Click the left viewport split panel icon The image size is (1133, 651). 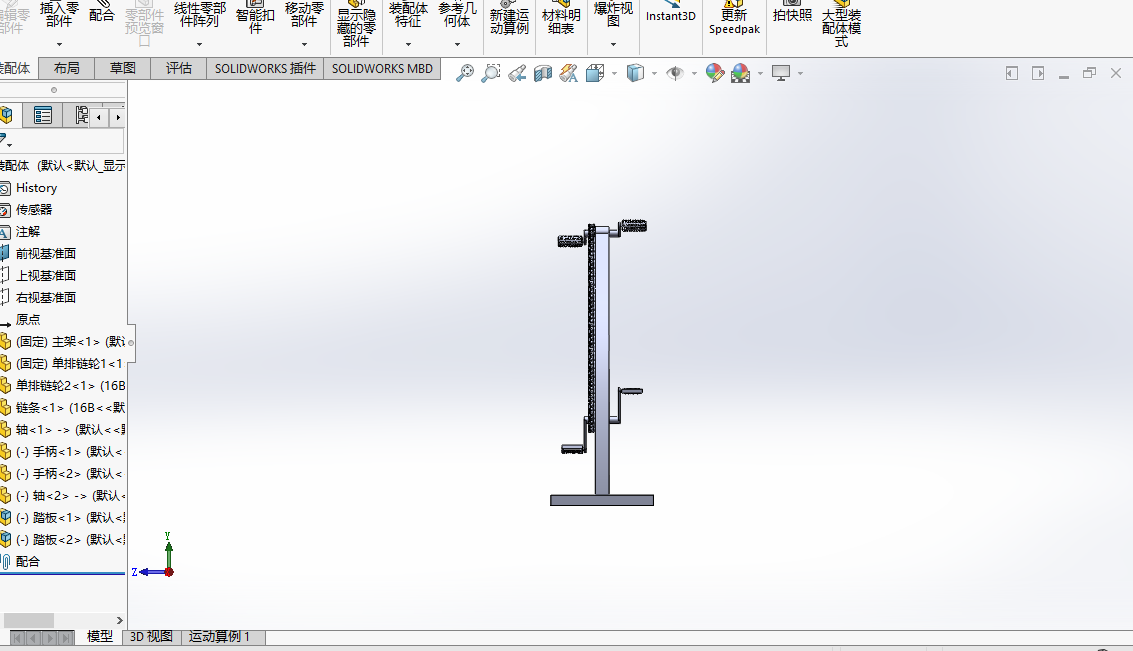click(1012, 73)
